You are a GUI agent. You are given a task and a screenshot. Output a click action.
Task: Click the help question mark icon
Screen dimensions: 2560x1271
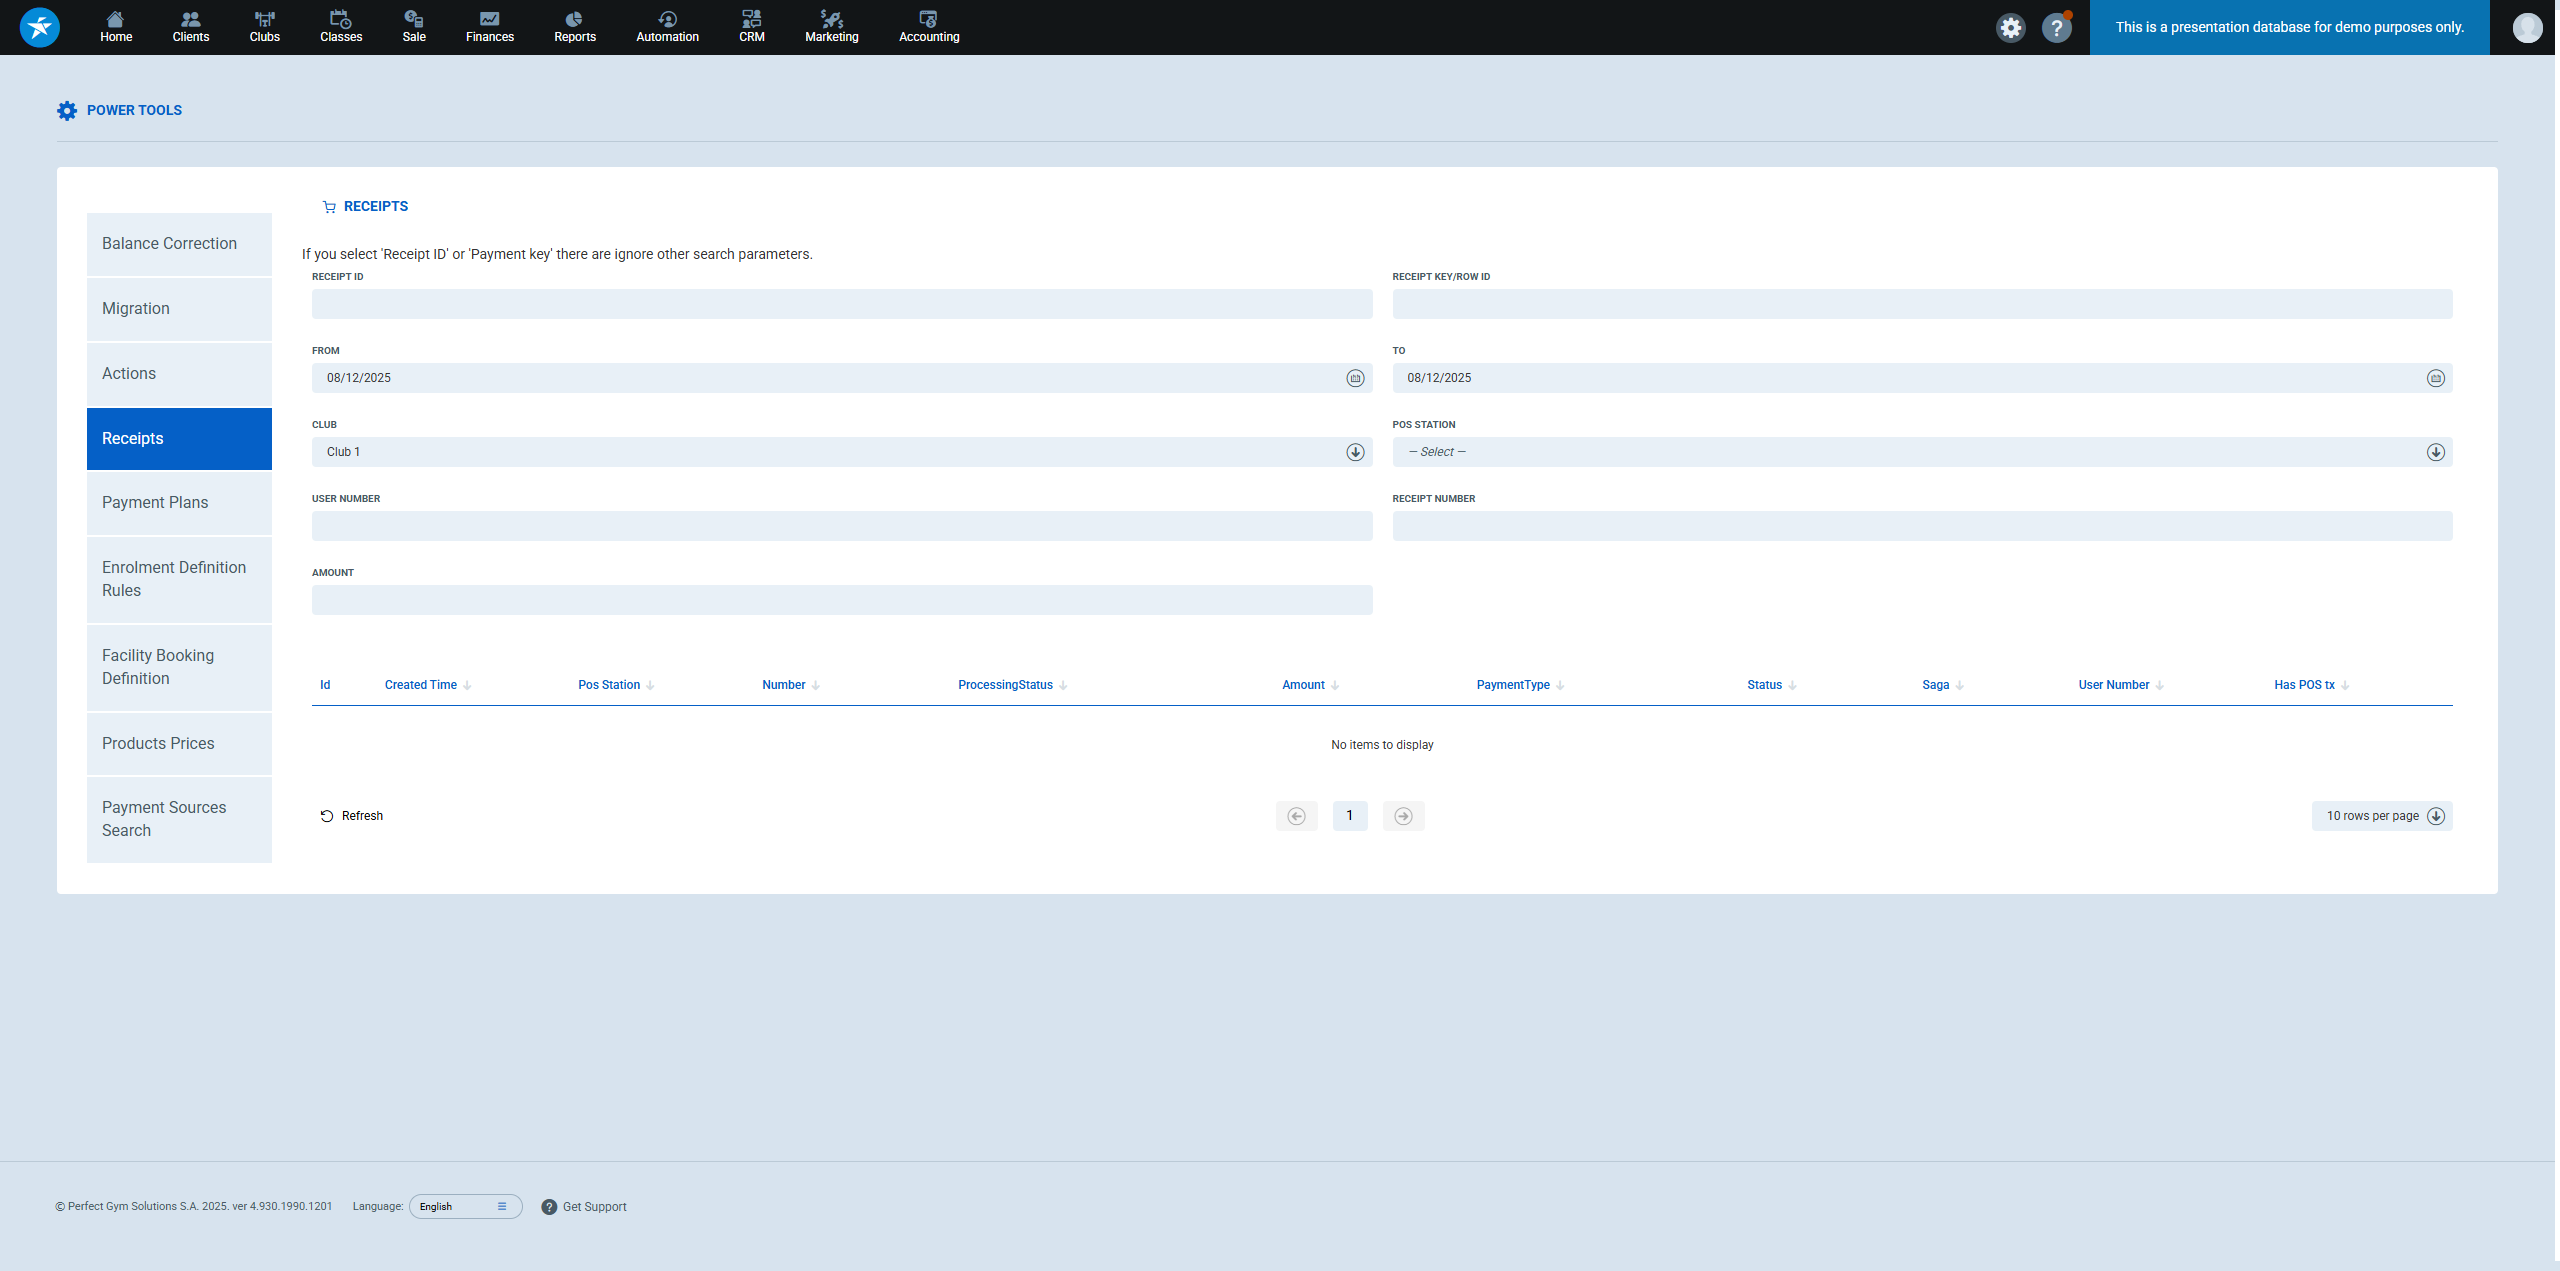click(x=2056, y=28)
